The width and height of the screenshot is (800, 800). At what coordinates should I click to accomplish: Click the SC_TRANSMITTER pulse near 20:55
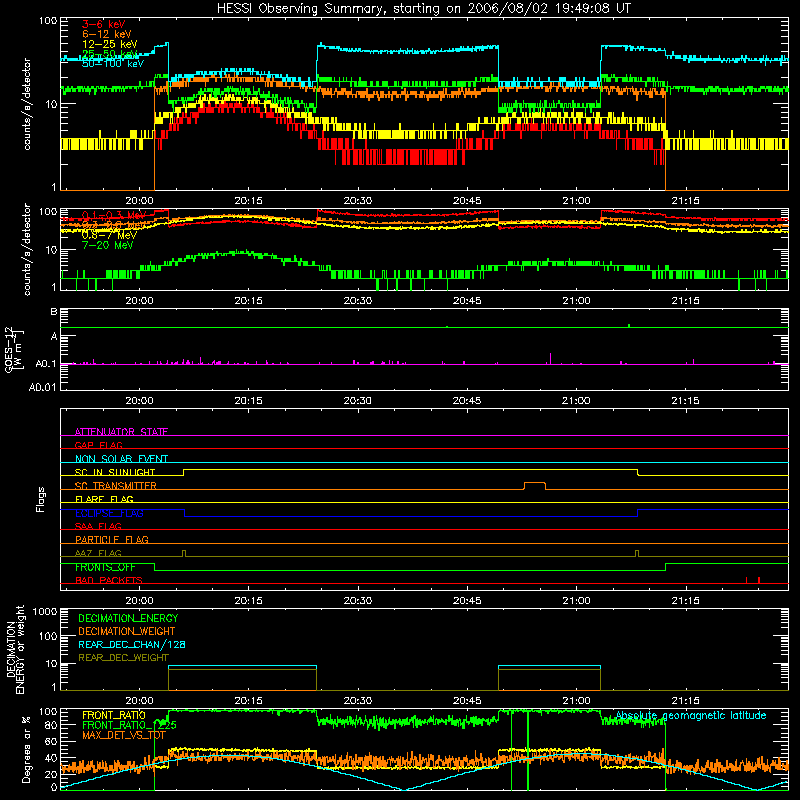[535, 485]
